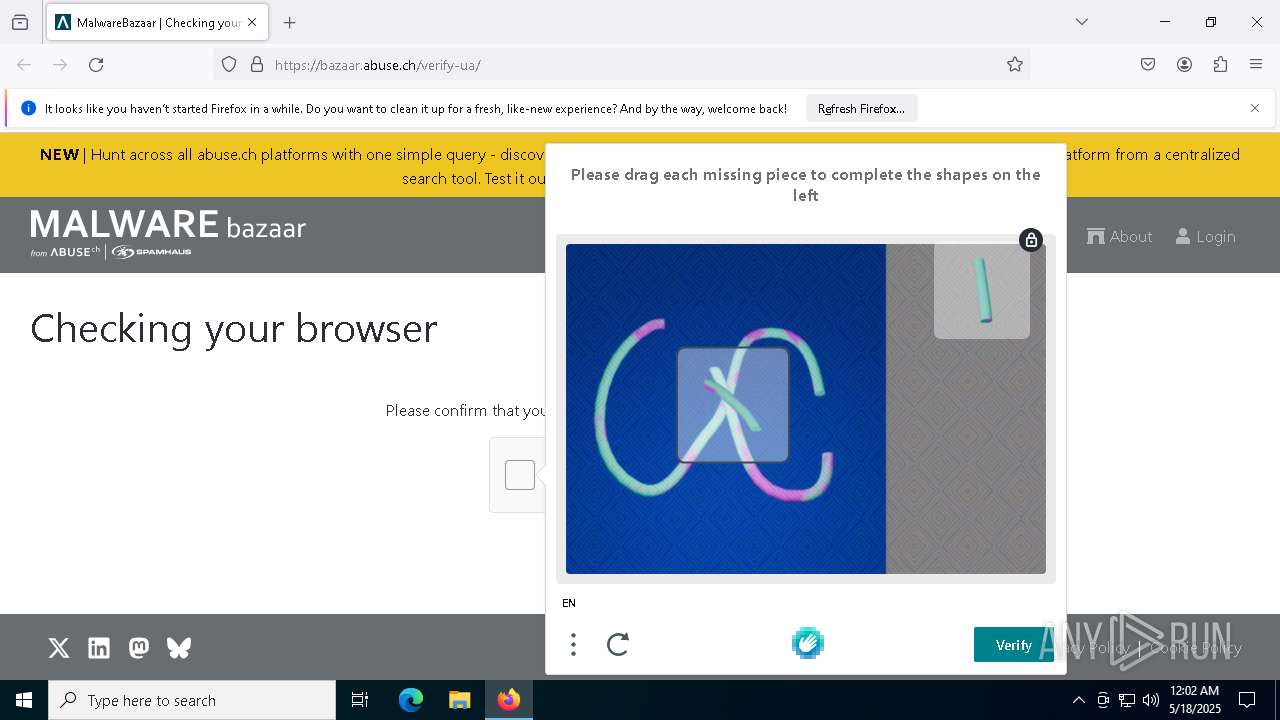The height and width of the screenshot is (720, 1280).
Task: Focus the URL address bar
Action: (x=620, y=65)
